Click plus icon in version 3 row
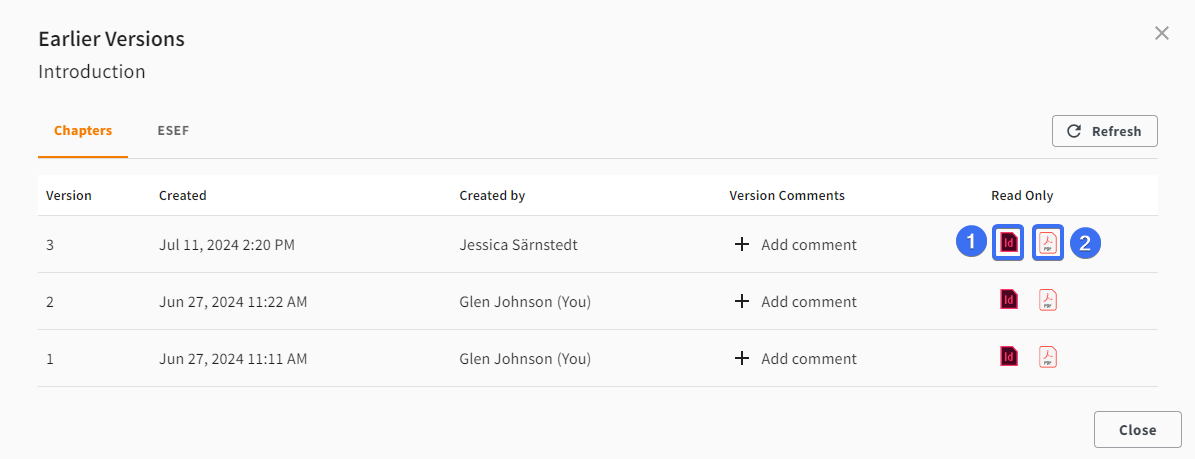The width and height of the screenshot is (1195, 459). [742, 245]
